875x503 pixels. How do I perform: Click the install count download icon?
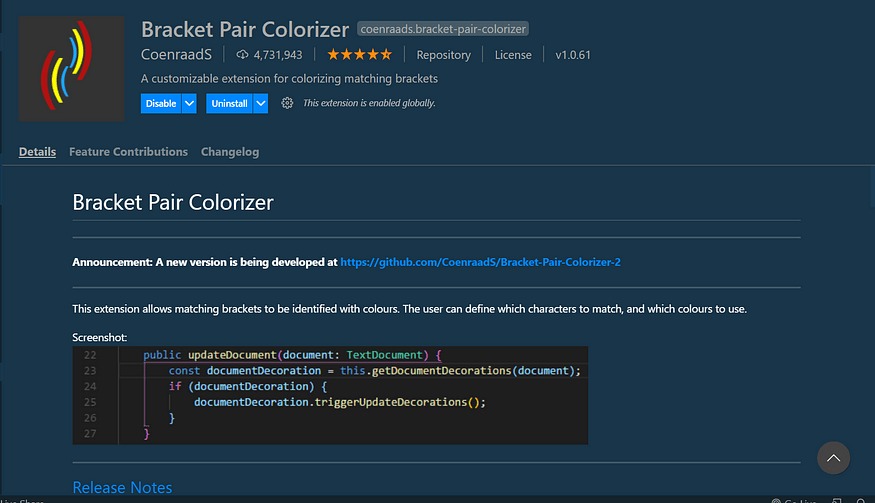pos(242,55)
